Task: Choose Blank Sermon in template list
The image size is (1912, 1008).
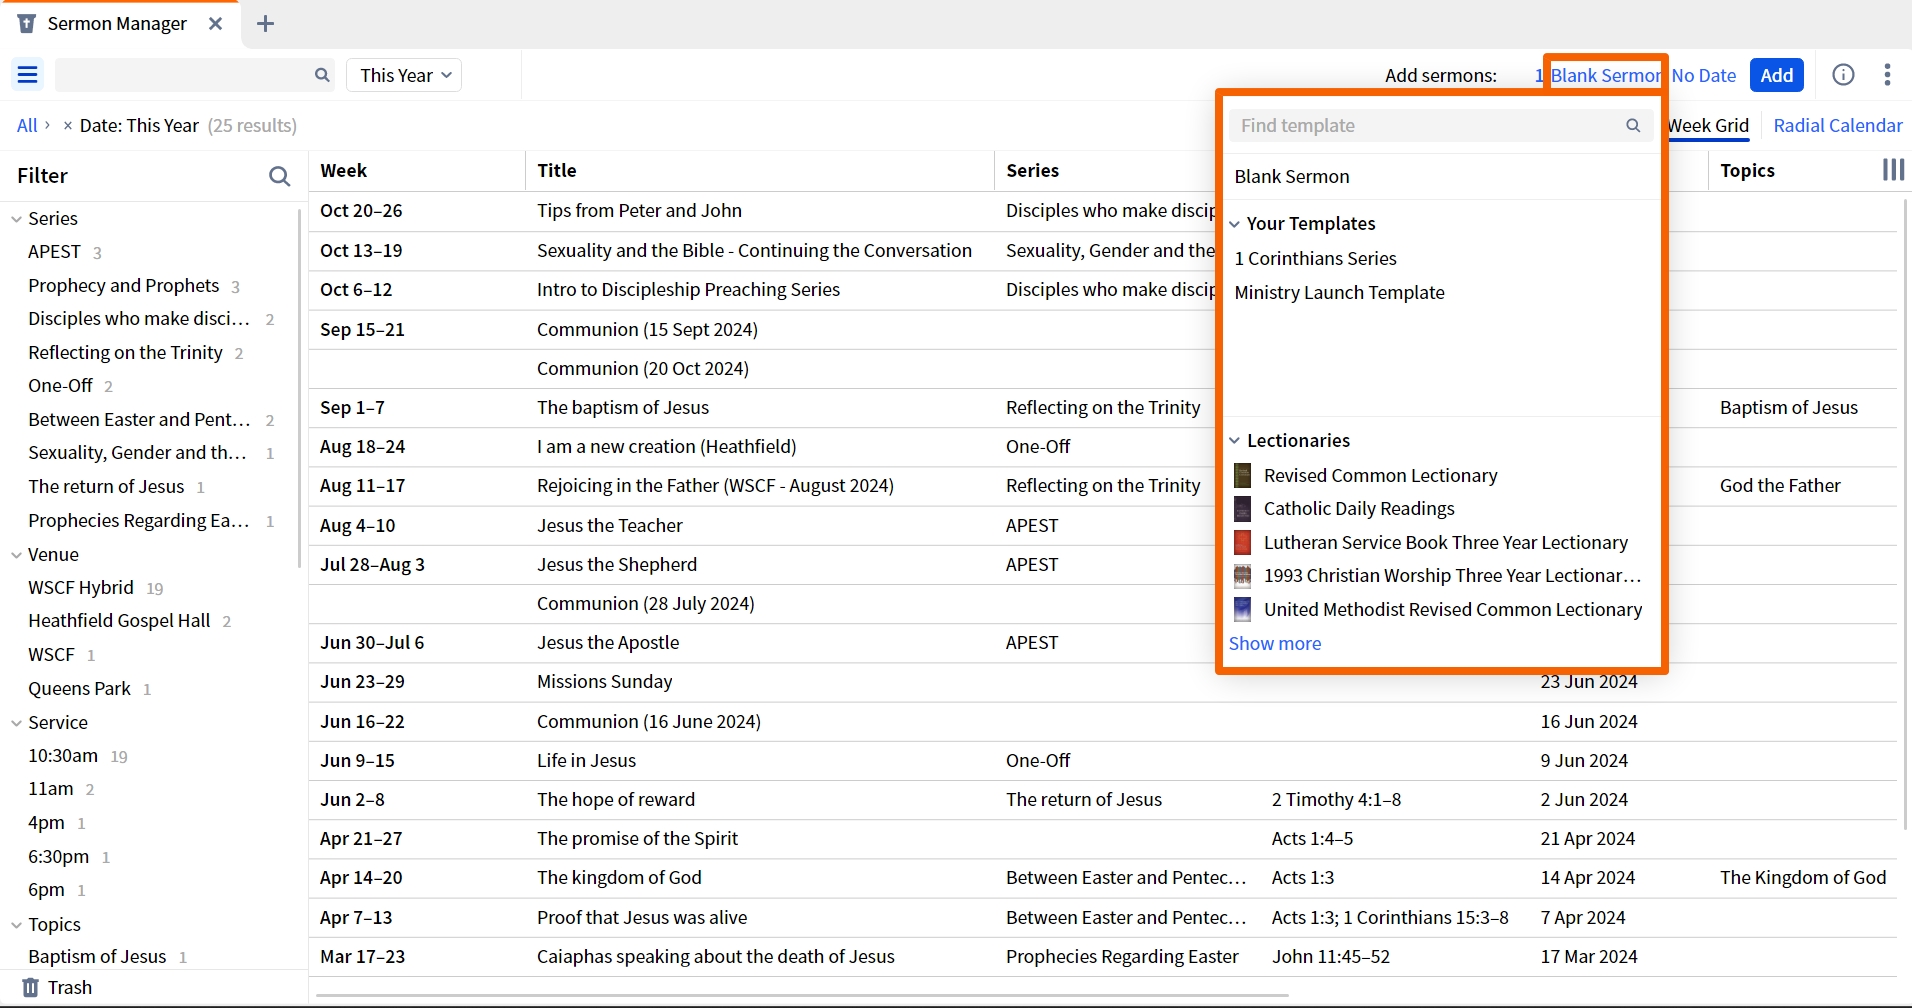Action: point(1292,177)
